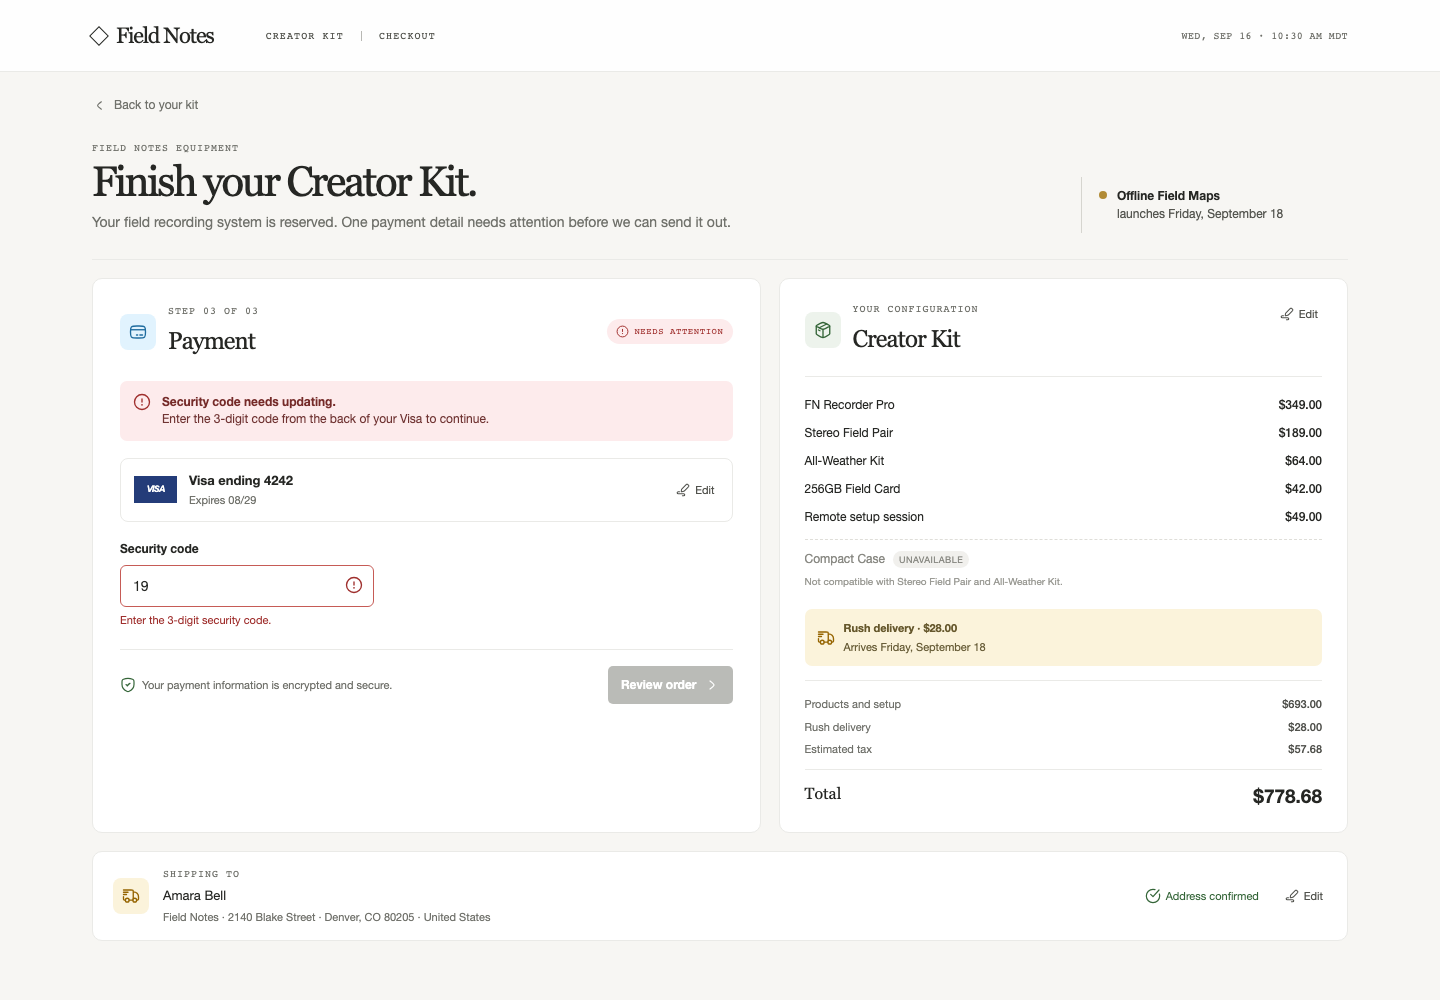Click the Stereo Field Pair line item
1440x1000 pixels.
[x=1063, y=433]
